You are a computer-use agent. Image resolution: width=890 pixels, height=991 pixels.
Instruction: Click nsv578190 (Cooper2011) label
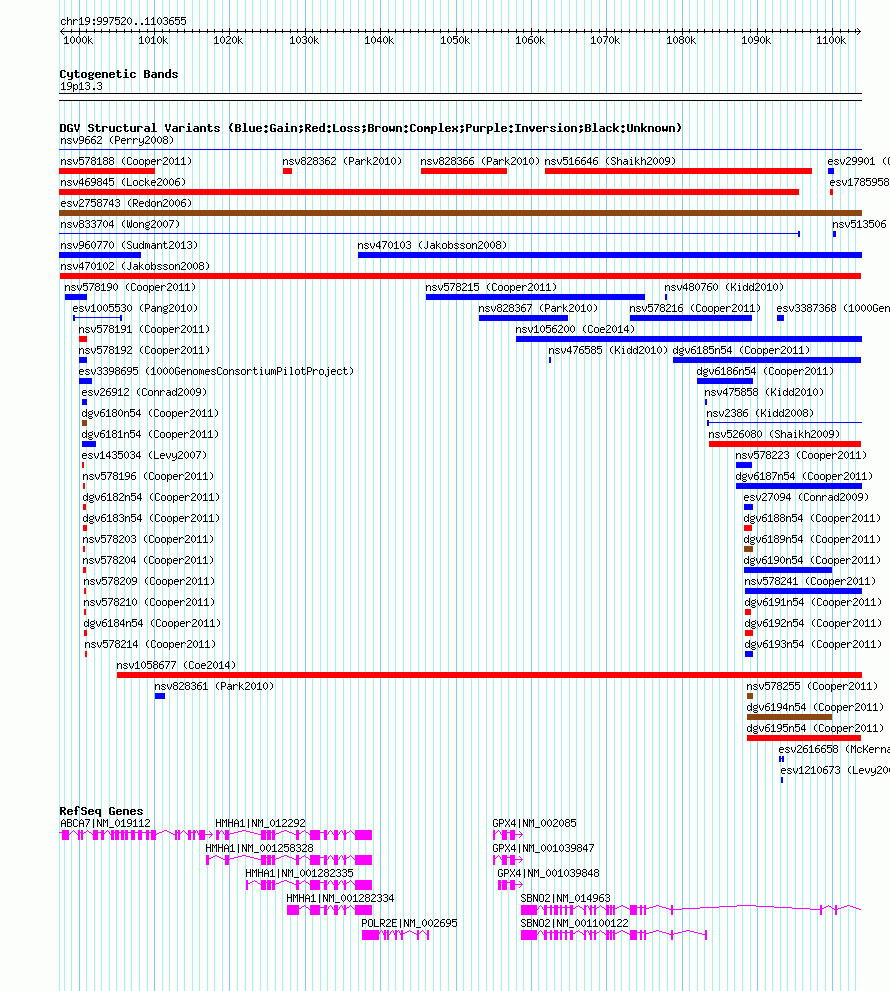pos(130,287)
